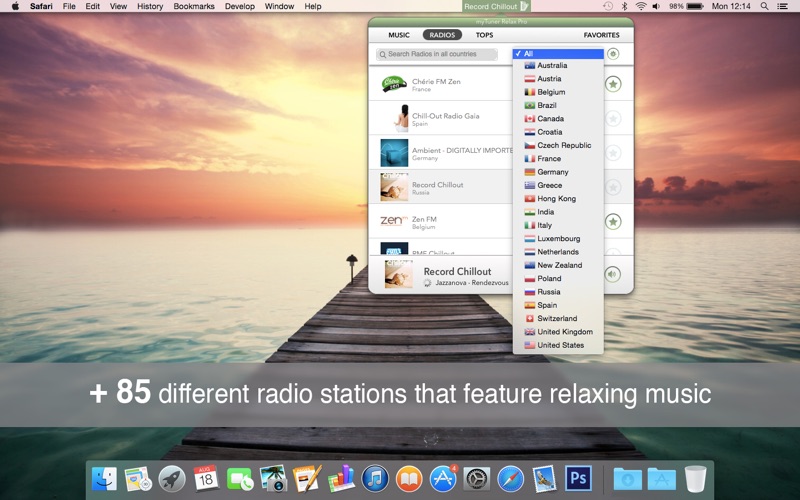Screen dimensions: 800x500
Task: Pick Italy in the country menu
Action: 558,225
